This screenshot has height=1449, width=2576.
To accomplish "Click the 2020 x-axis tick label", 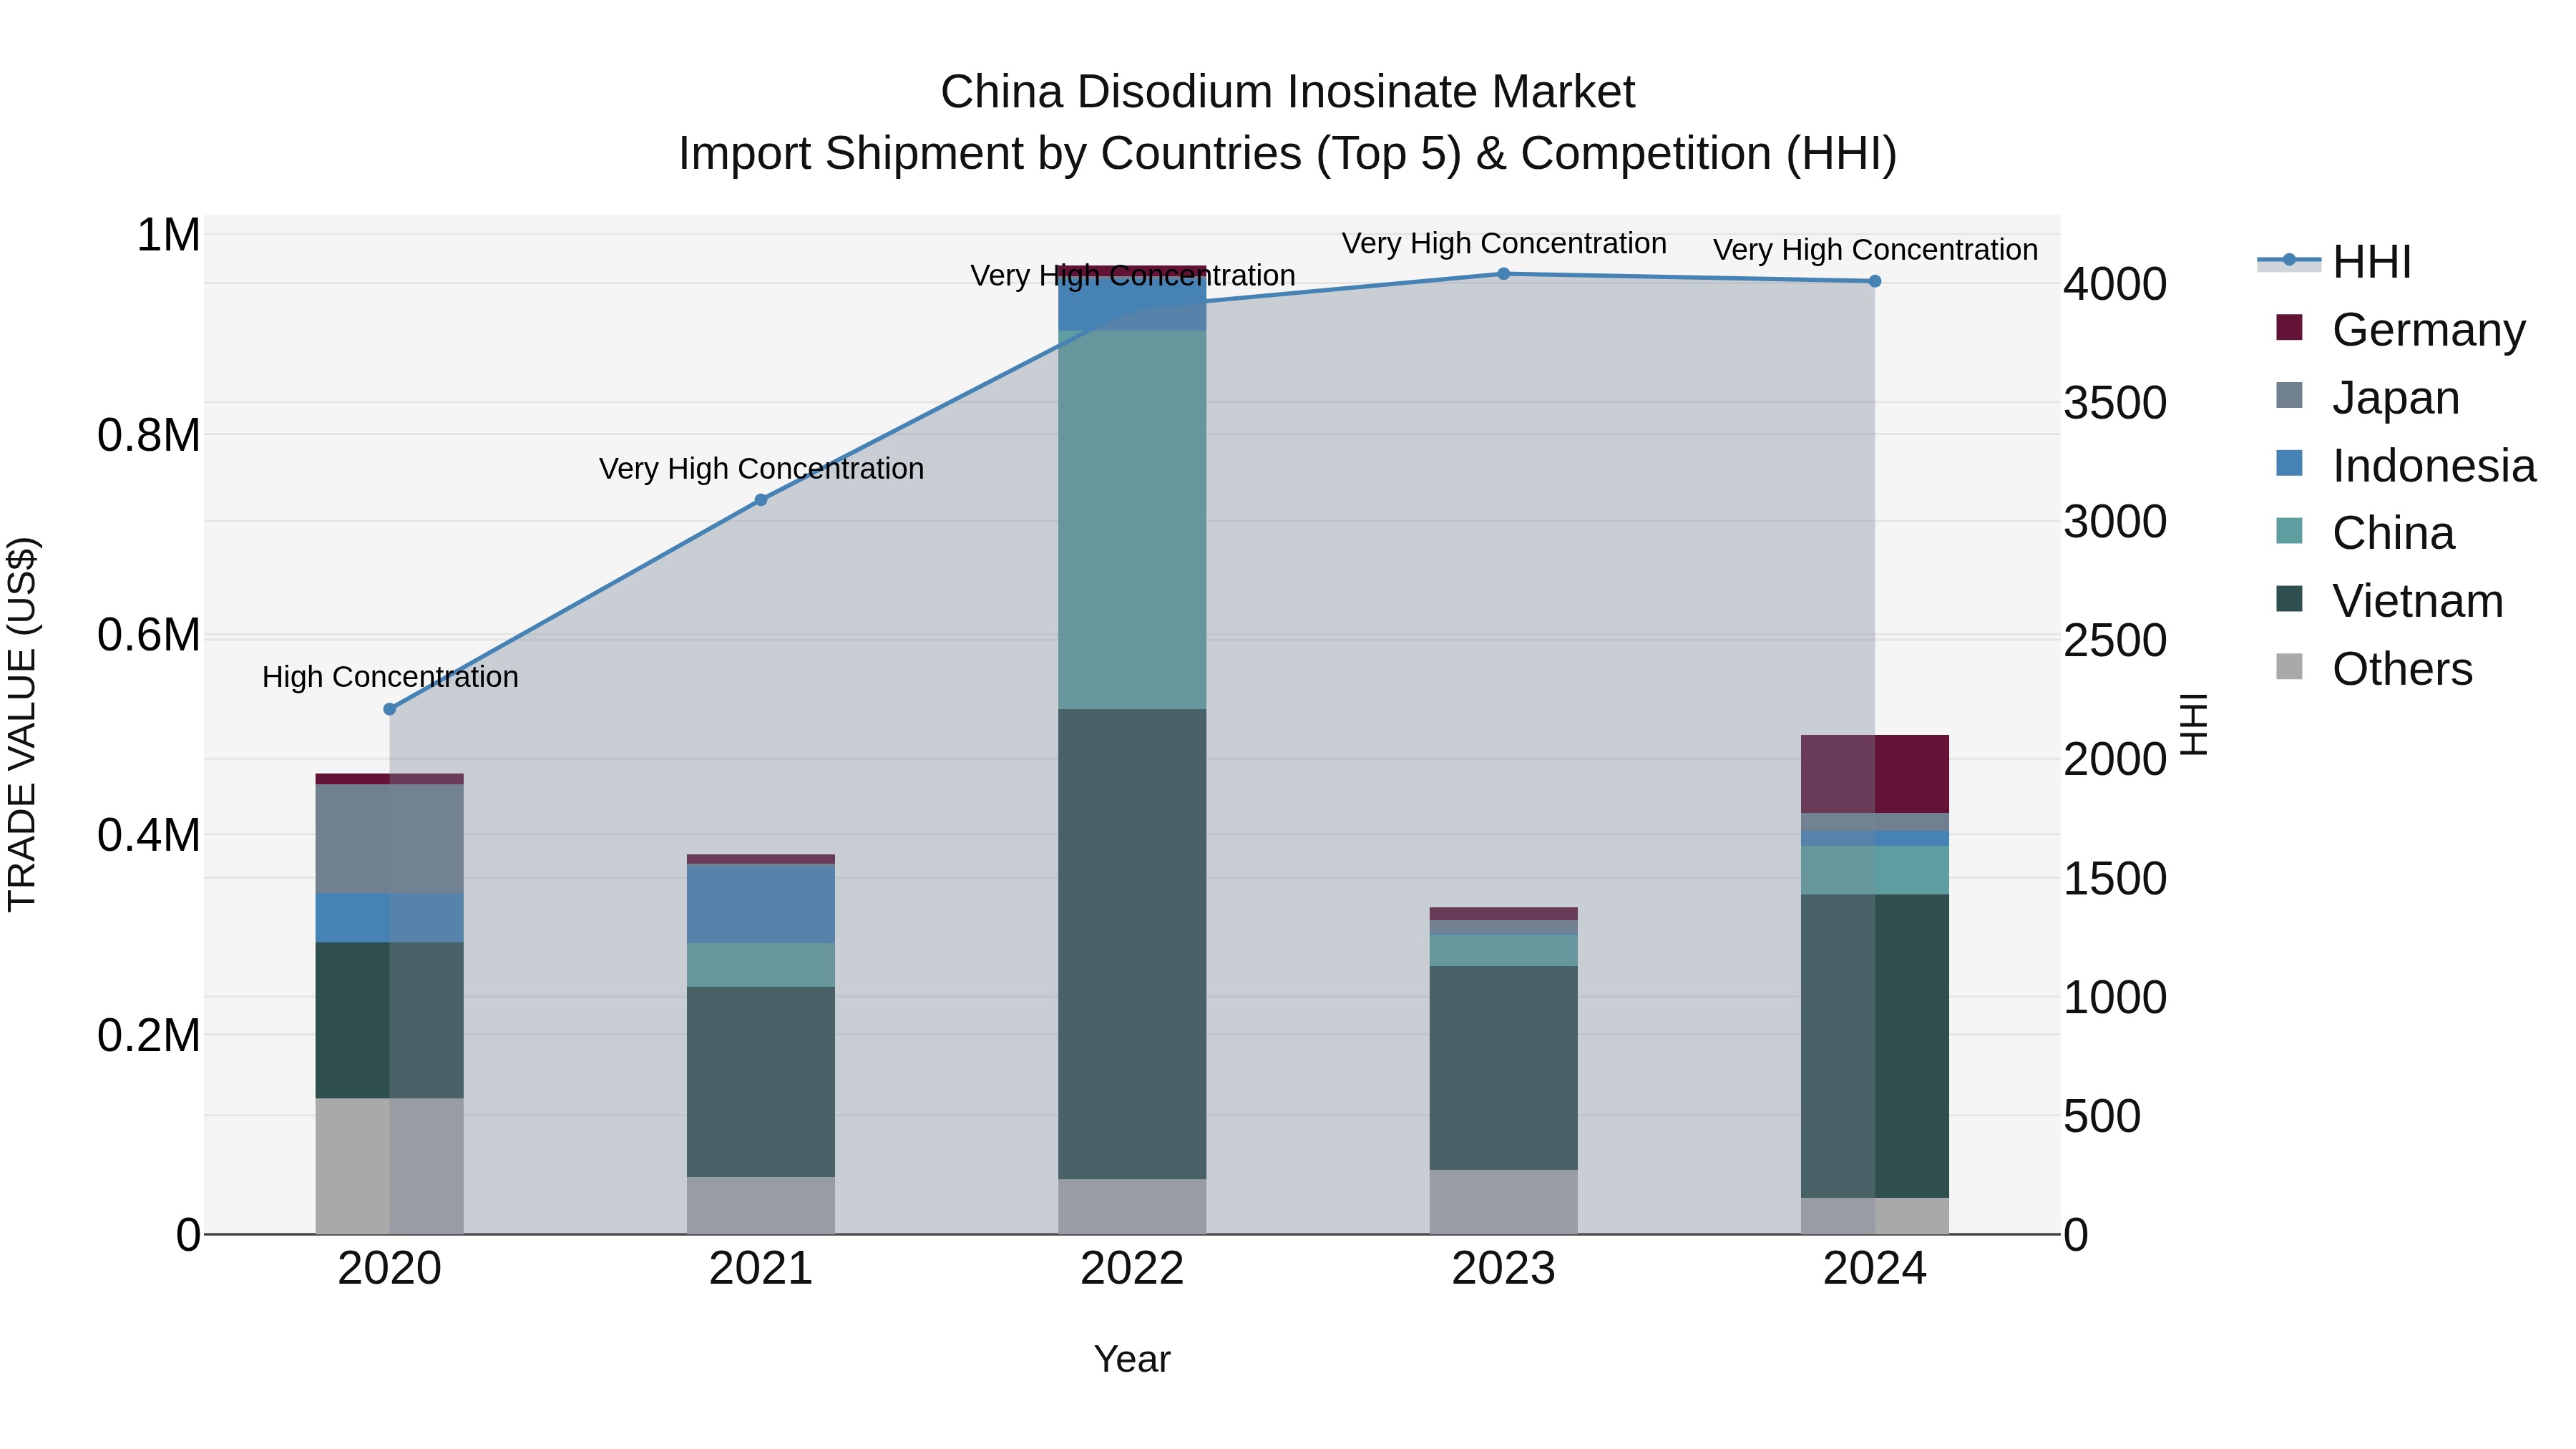I will tap(390, 1269).
